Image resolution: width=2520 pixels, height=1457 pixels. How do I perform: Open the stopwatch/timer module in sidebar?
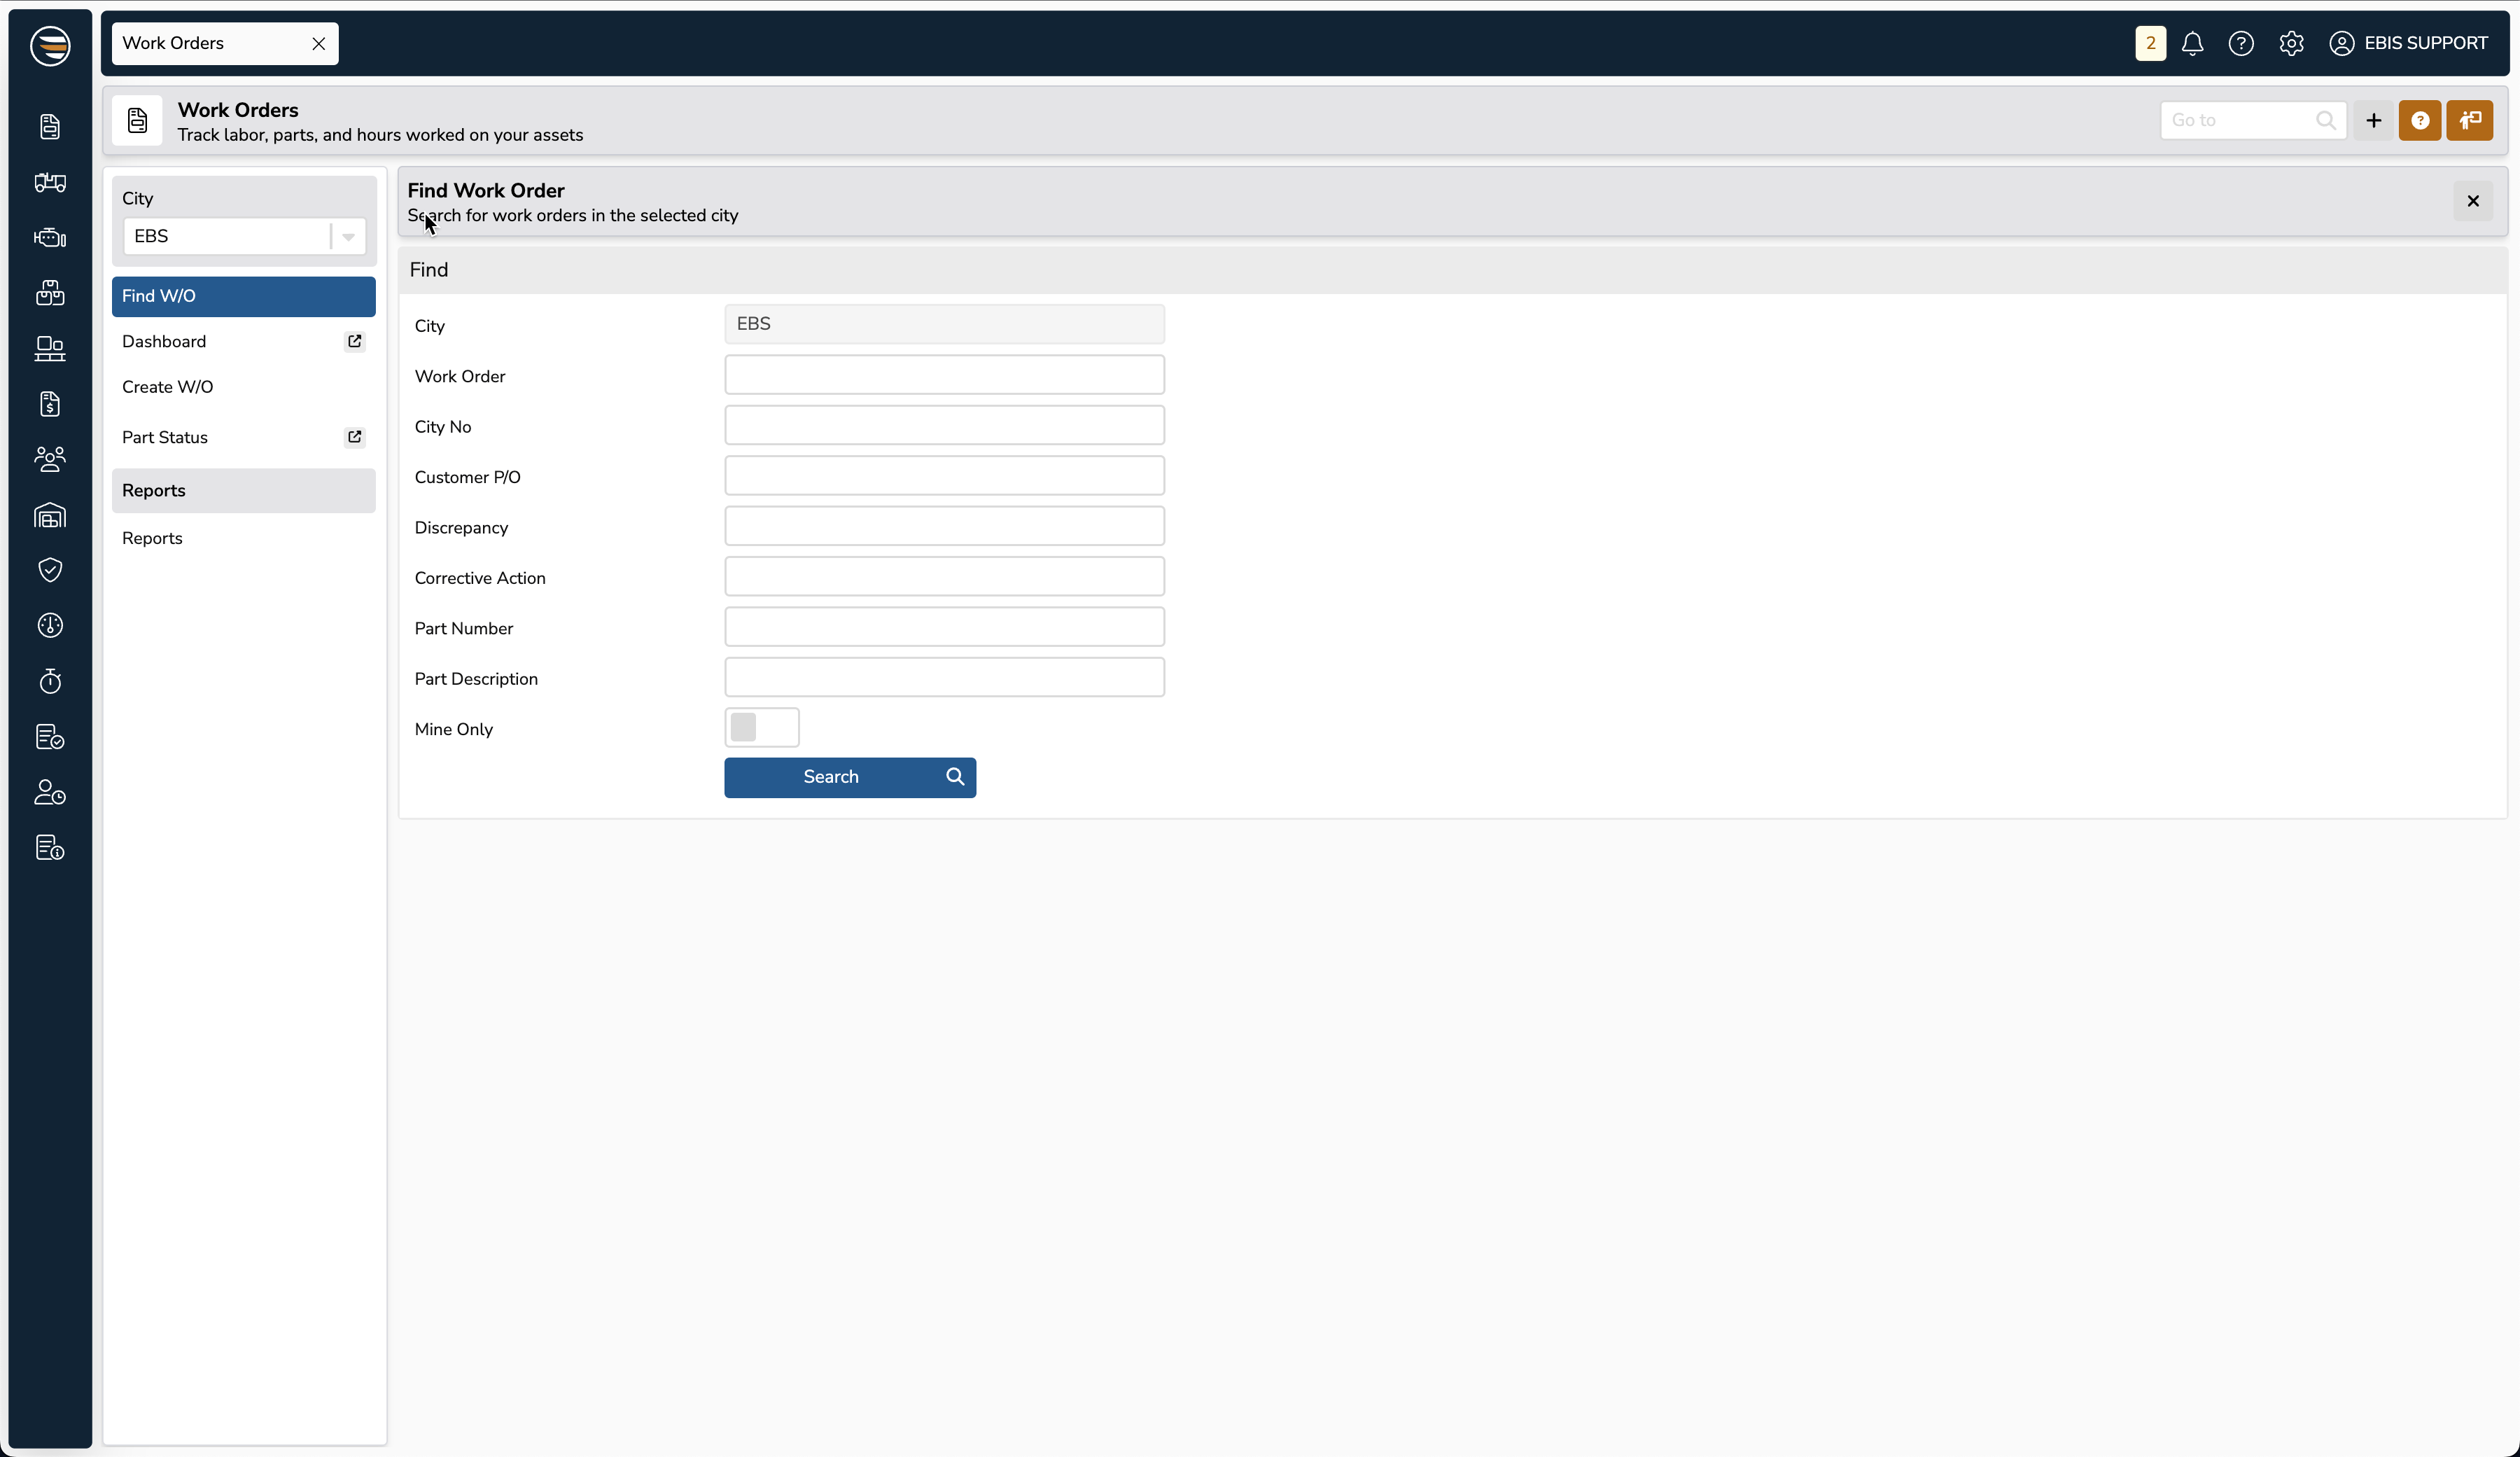[50, 681]
